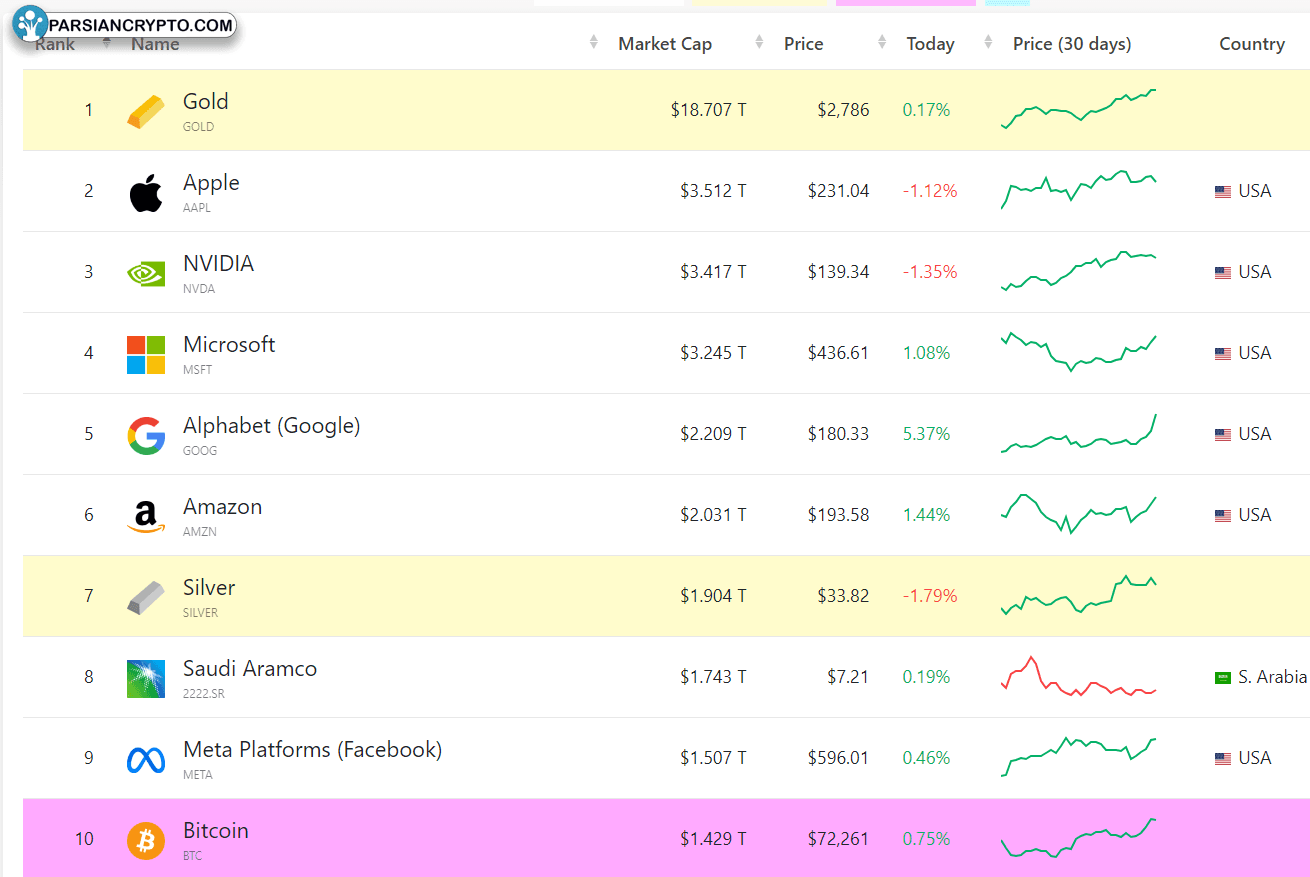Viewport: 1310px width, 877px height.
Task: Click the USA flag in Microsoft row
Action: [x=1223, y=354]
